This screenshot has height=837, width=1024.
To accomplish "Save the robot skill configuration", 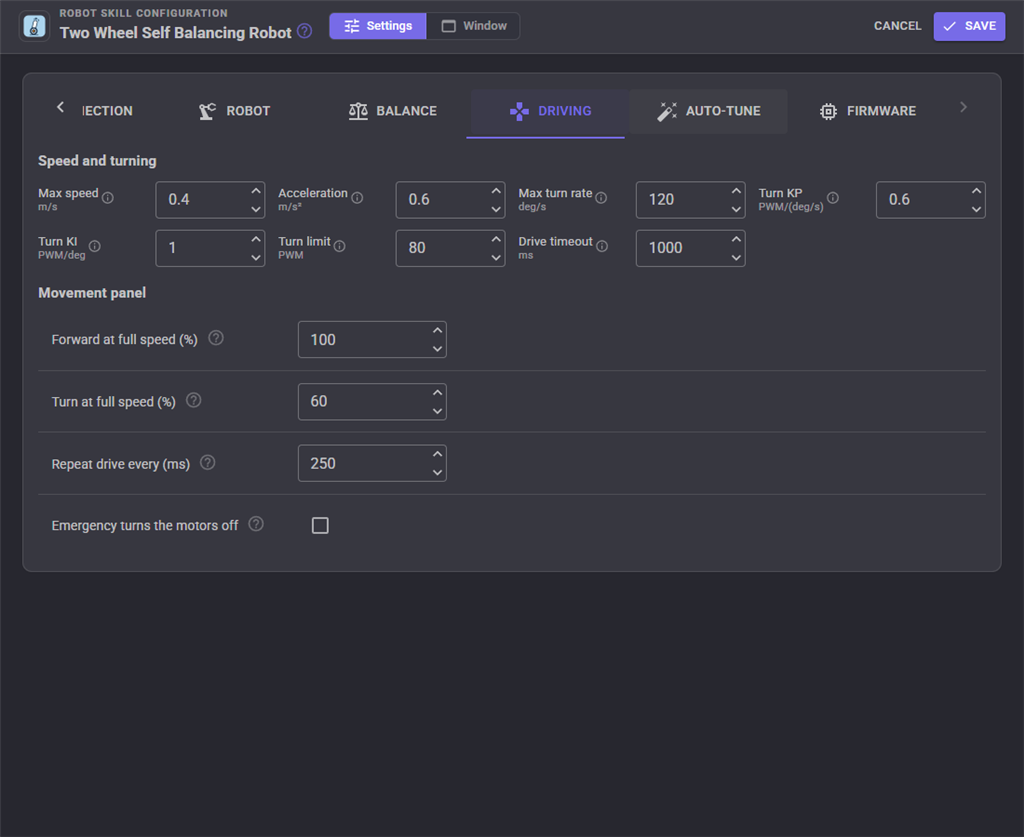I will [969, 26].
